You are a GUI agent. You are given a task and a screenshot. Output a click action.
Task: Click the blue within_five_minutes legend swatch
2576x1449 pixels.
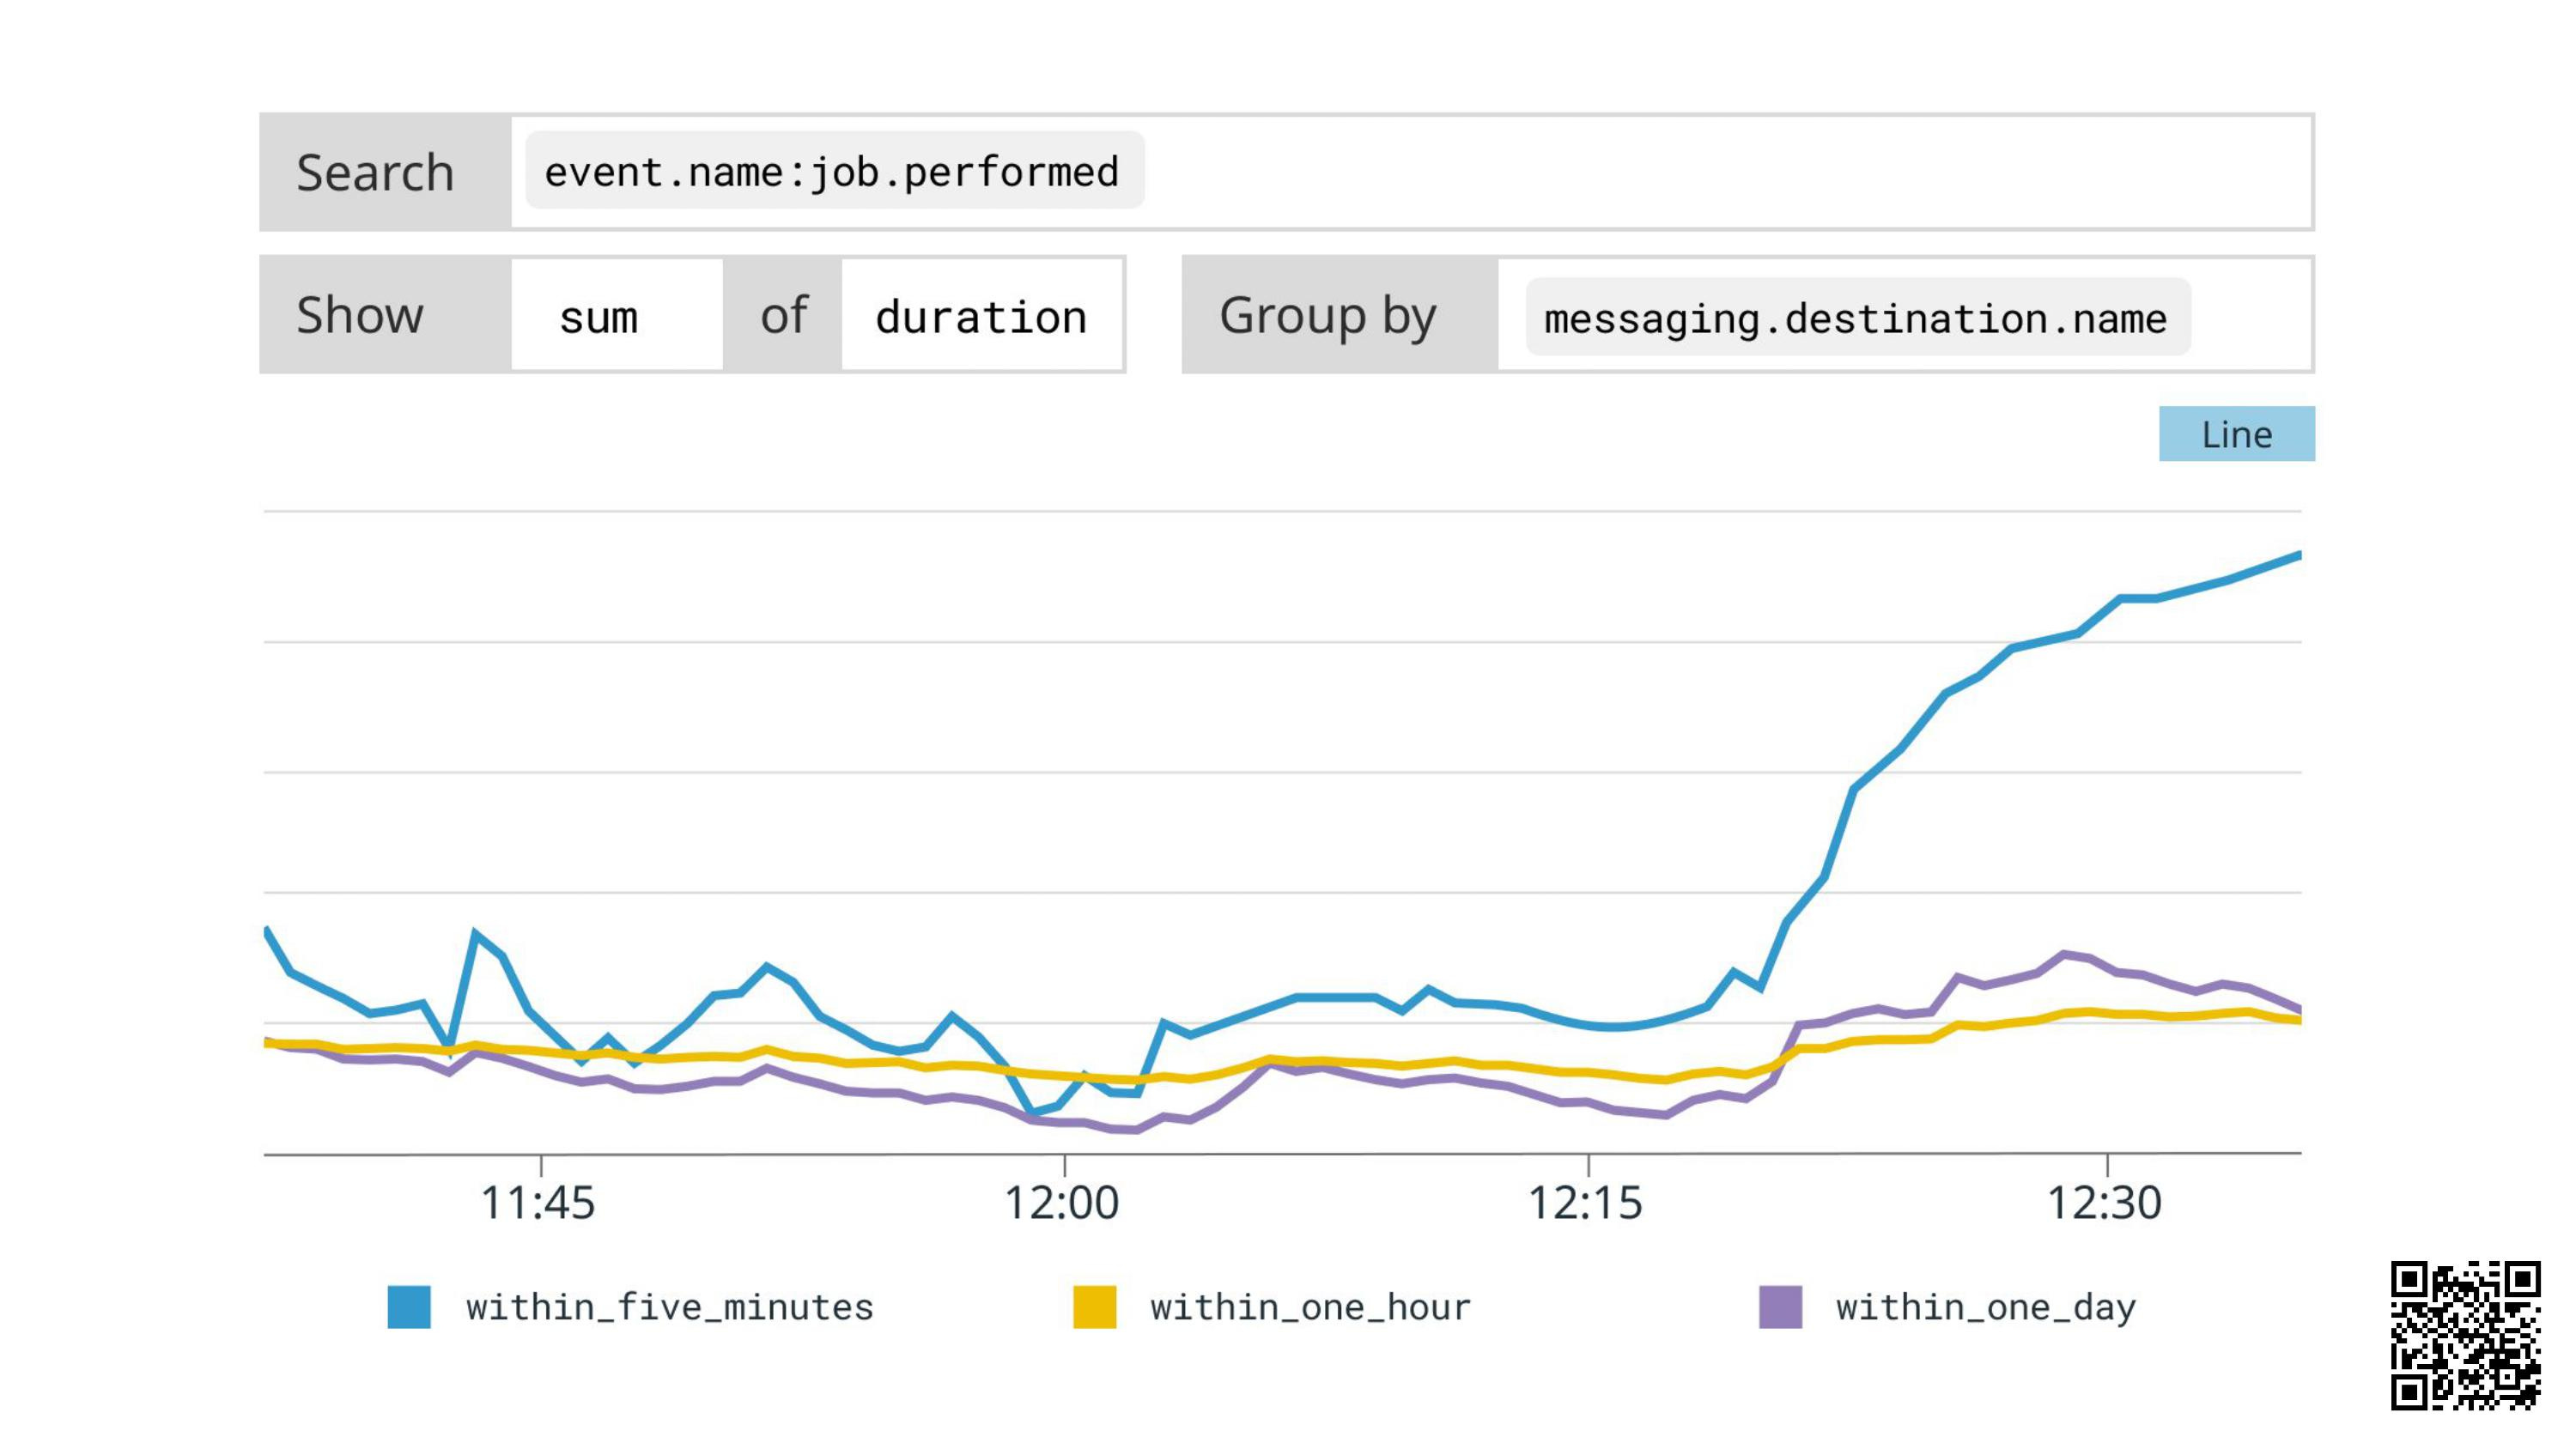coord(409,1307)
